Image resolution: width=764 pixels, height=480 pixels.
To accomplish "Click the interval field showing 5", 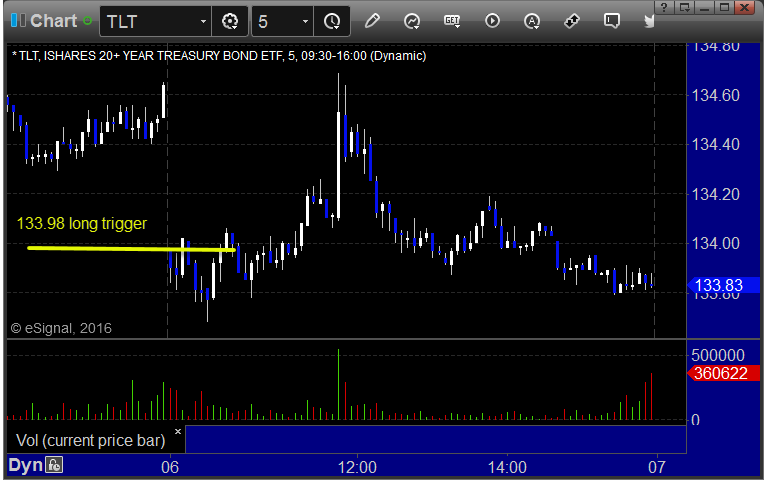I will pyautogui.click(x=283, y=21).
